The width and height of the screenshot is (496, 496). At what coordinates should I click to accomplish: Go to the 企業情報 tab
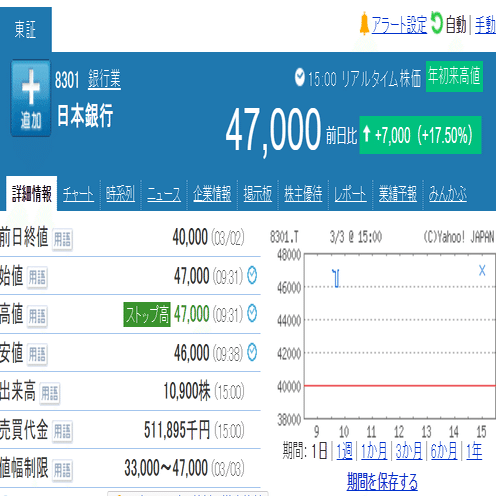coord(212,194)
